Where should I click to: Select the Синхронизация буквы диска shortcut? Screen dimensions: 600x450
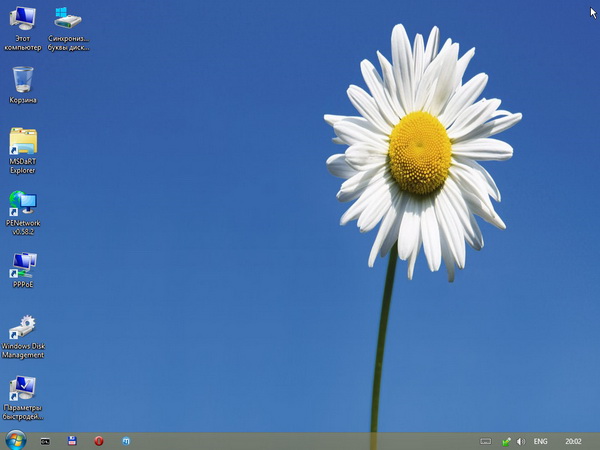[x=68, y=20]
